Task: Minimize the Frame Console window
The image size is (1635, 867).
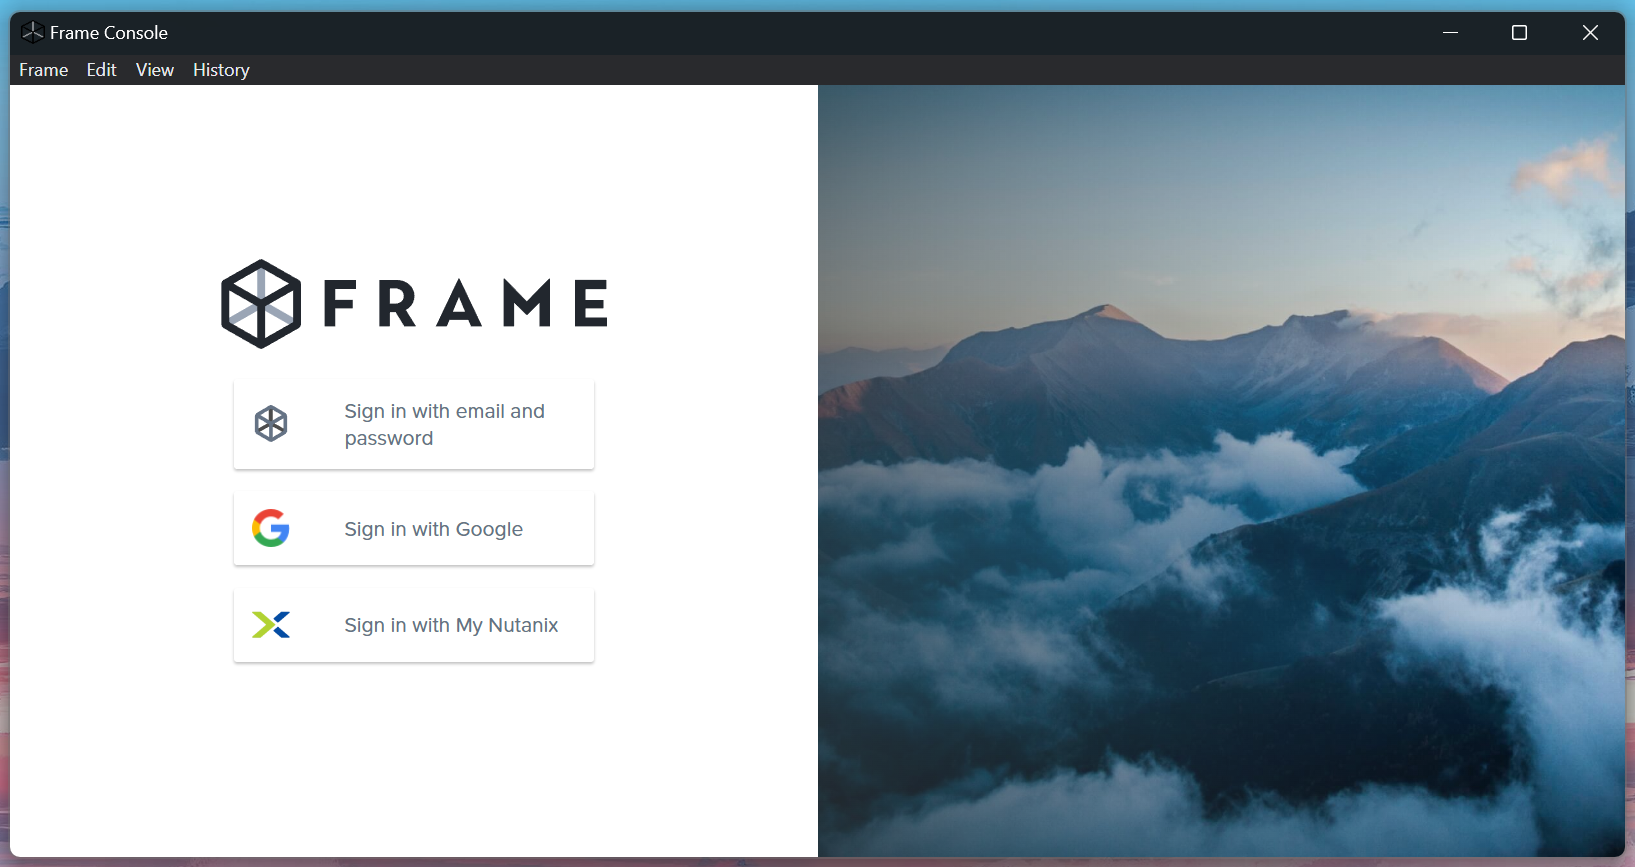Action: 1450,33
